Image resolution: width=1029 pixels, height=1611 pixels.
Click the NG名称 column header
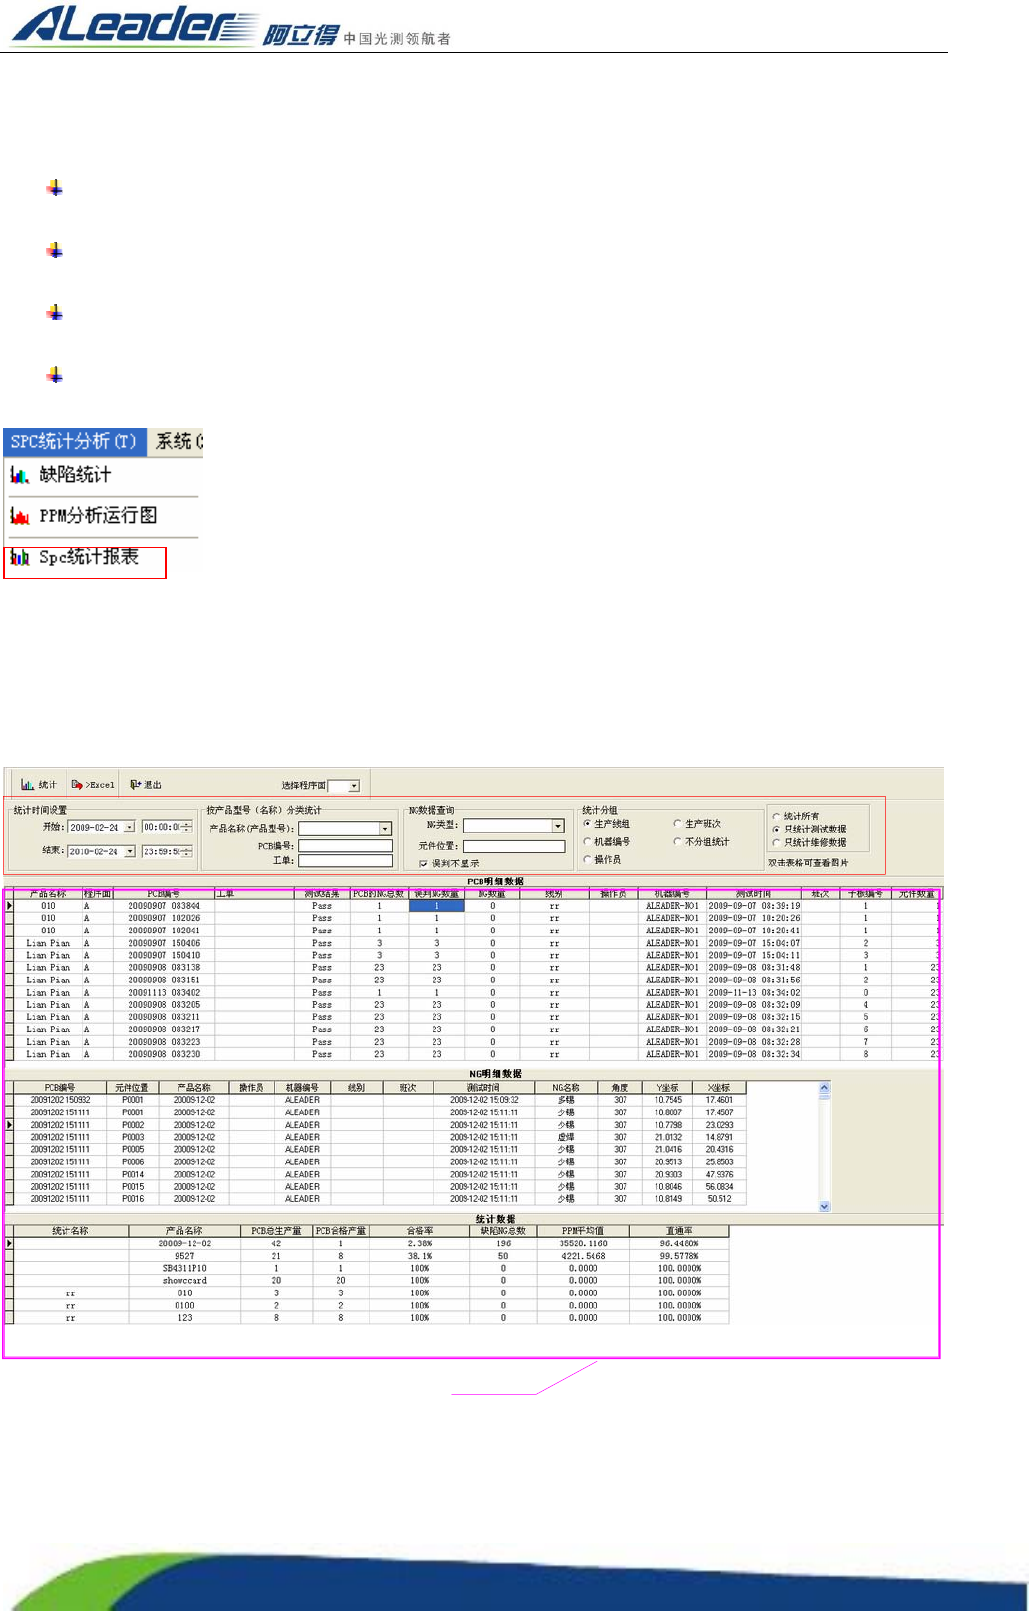pos(566,1088)
